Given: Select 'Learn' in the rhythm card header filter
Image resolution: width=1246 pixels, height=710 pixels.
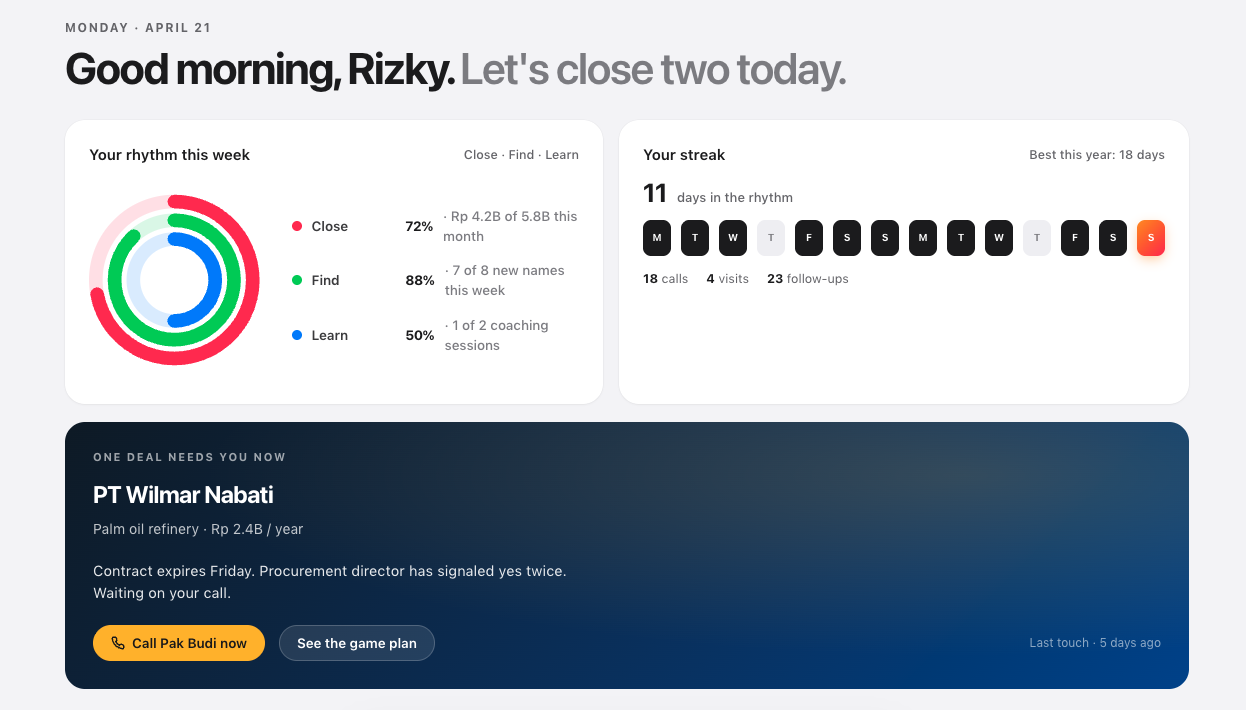Looking at the screenshot, I should pyautogui.click(x=562, y=155).
